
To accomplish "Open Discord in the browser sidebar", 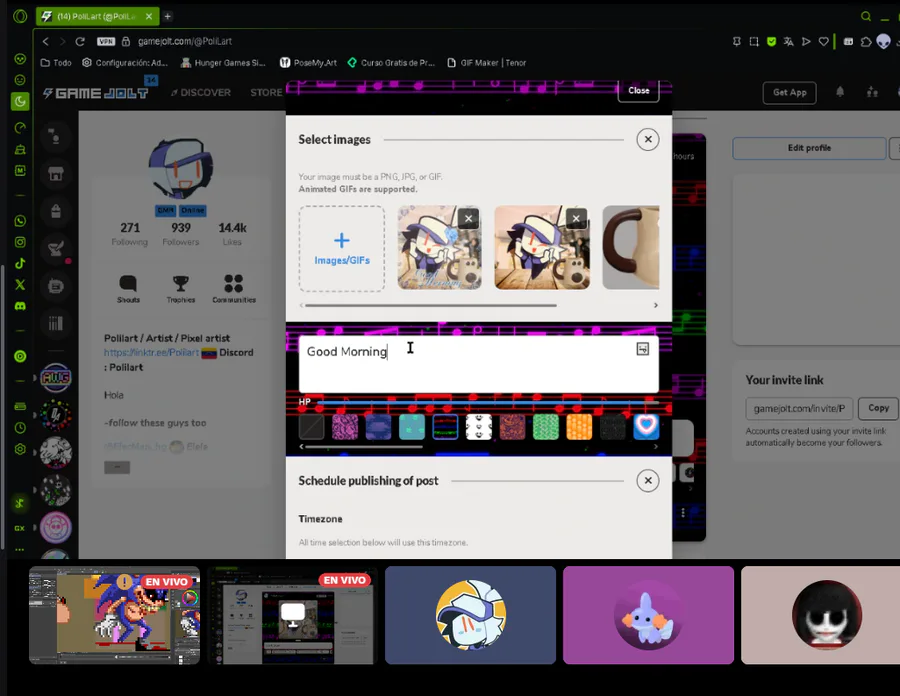I will click(x=20, y=306).
